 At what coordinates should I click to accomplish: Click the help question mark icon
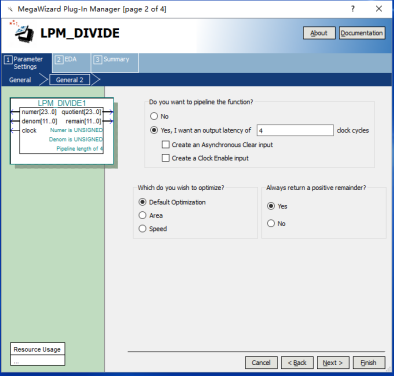pyautogui.click(x=353, y=9)
